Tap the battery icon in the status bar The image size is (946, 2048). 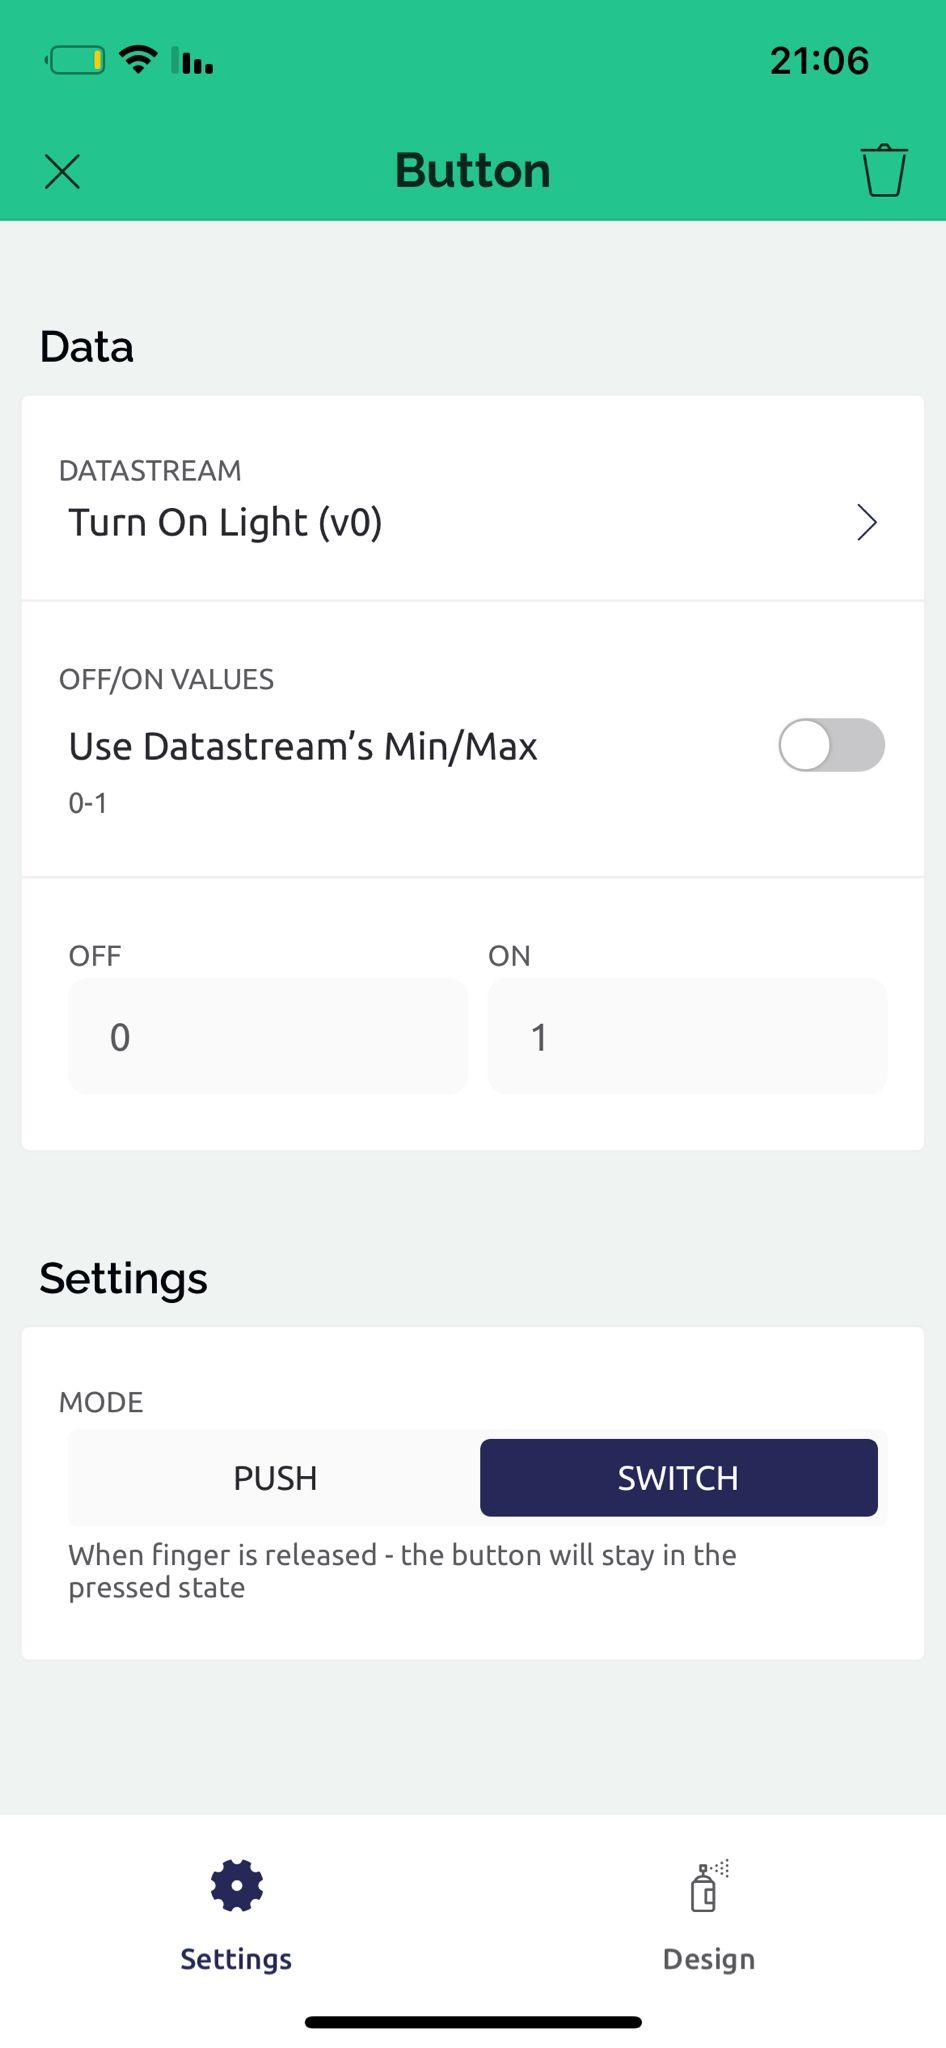[75, 61]
